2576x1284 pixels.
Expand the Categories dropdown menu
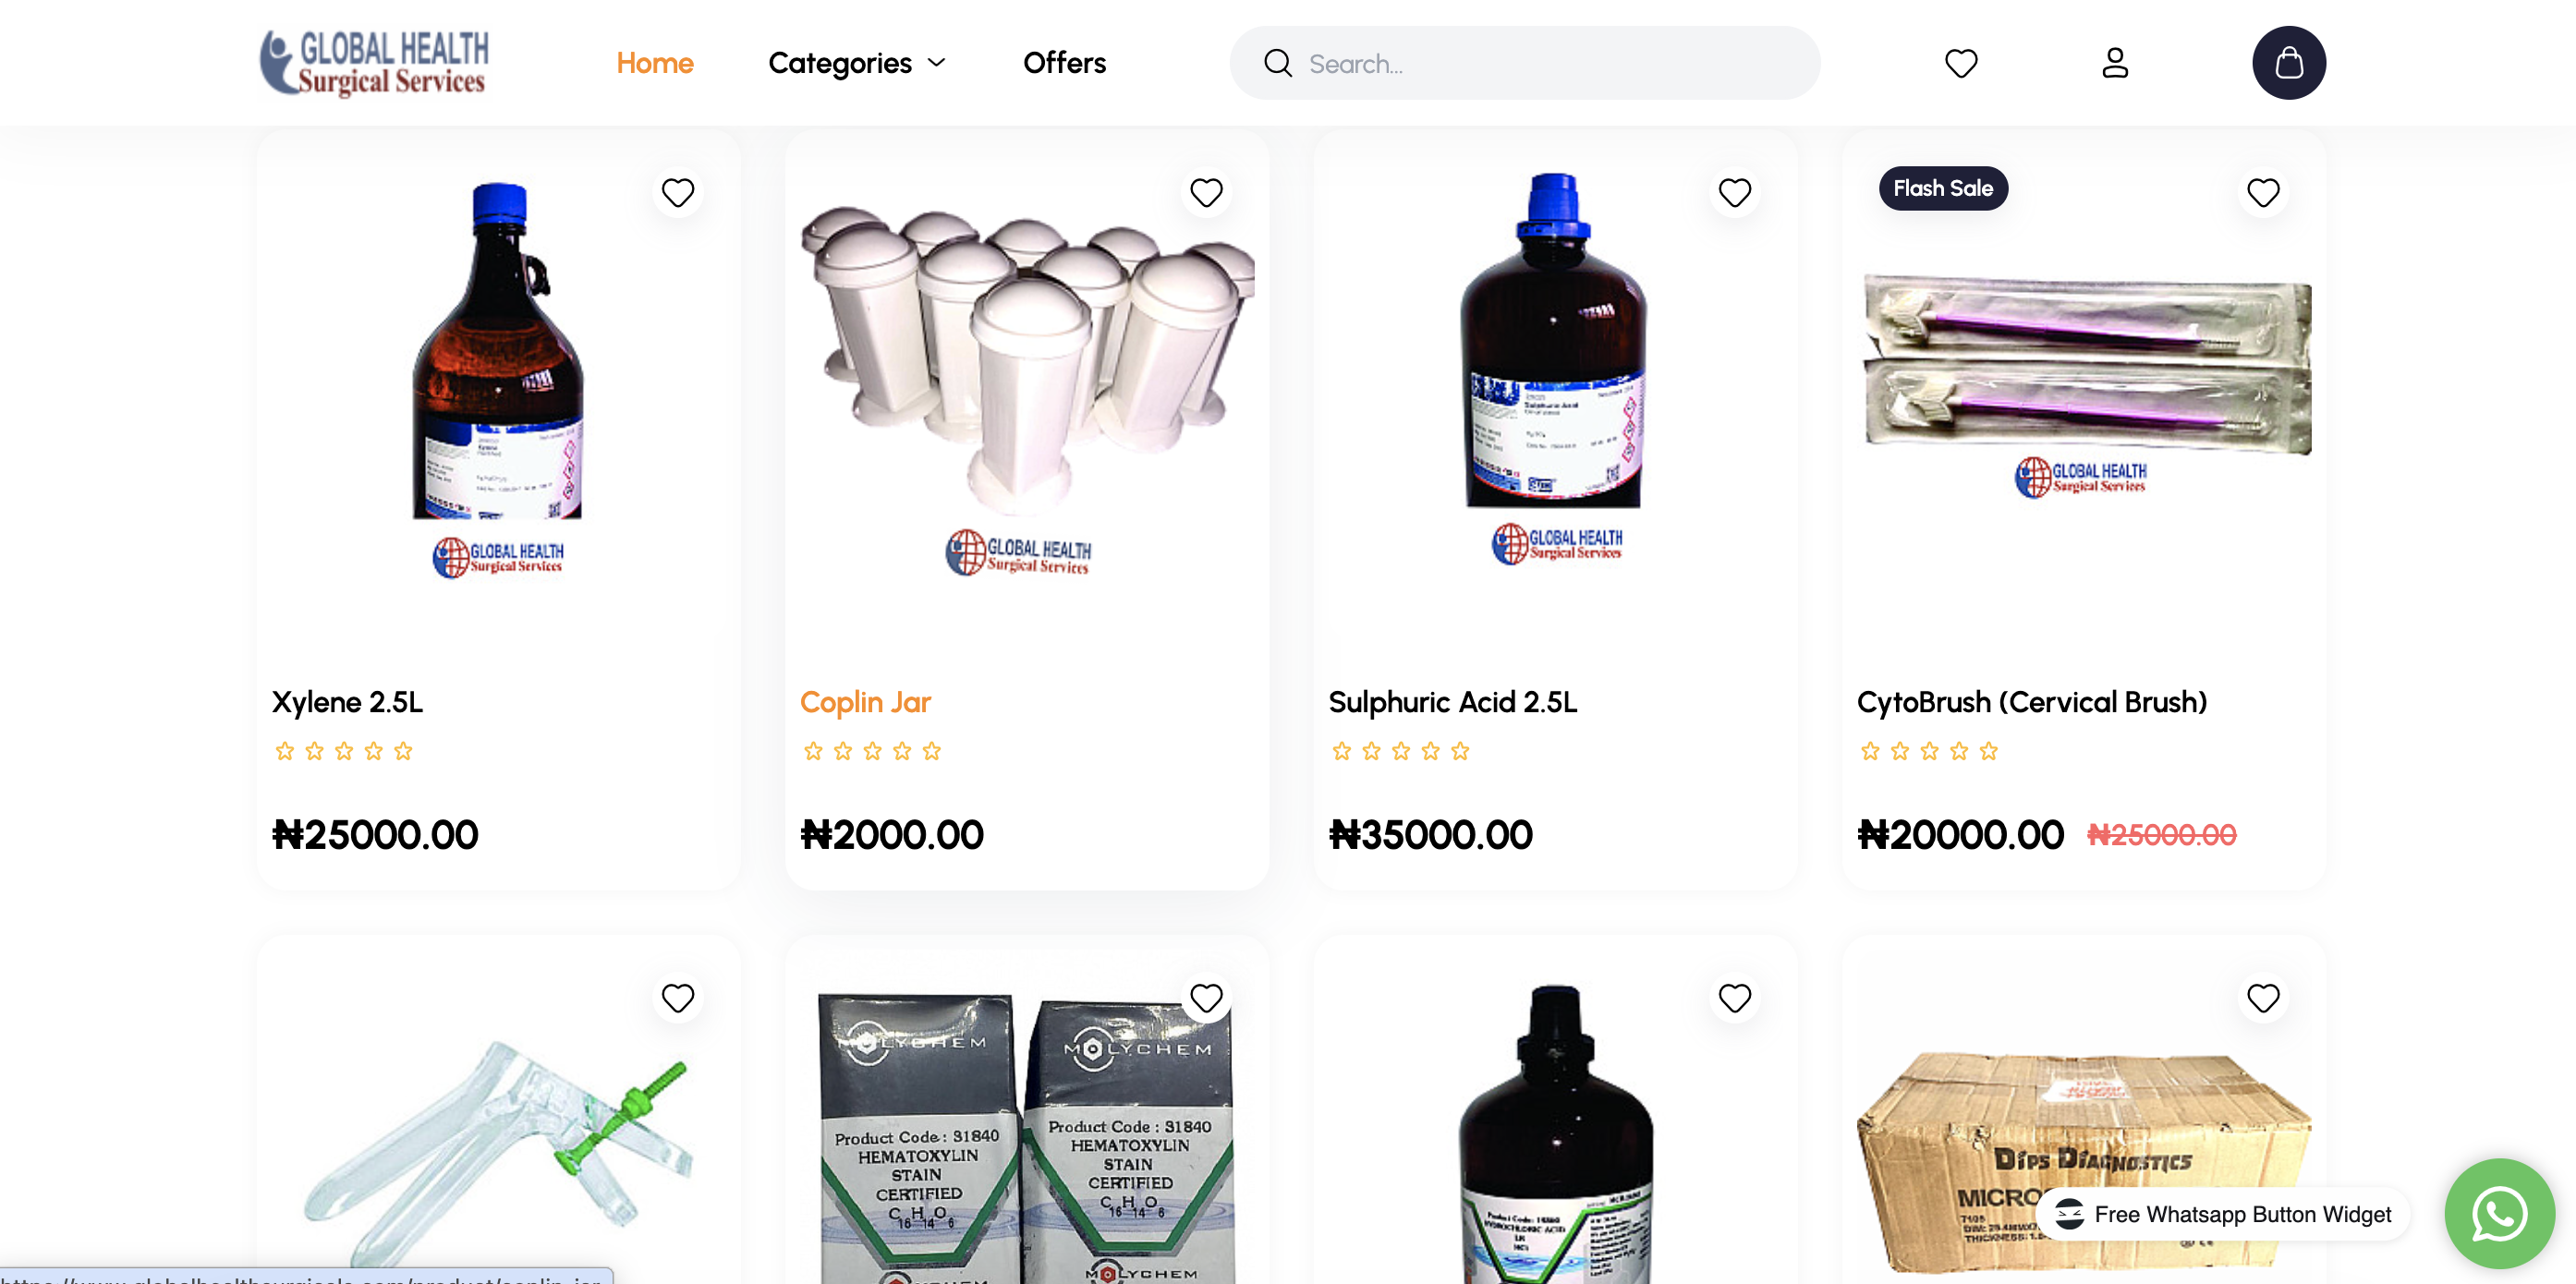(x=856, y=63)
